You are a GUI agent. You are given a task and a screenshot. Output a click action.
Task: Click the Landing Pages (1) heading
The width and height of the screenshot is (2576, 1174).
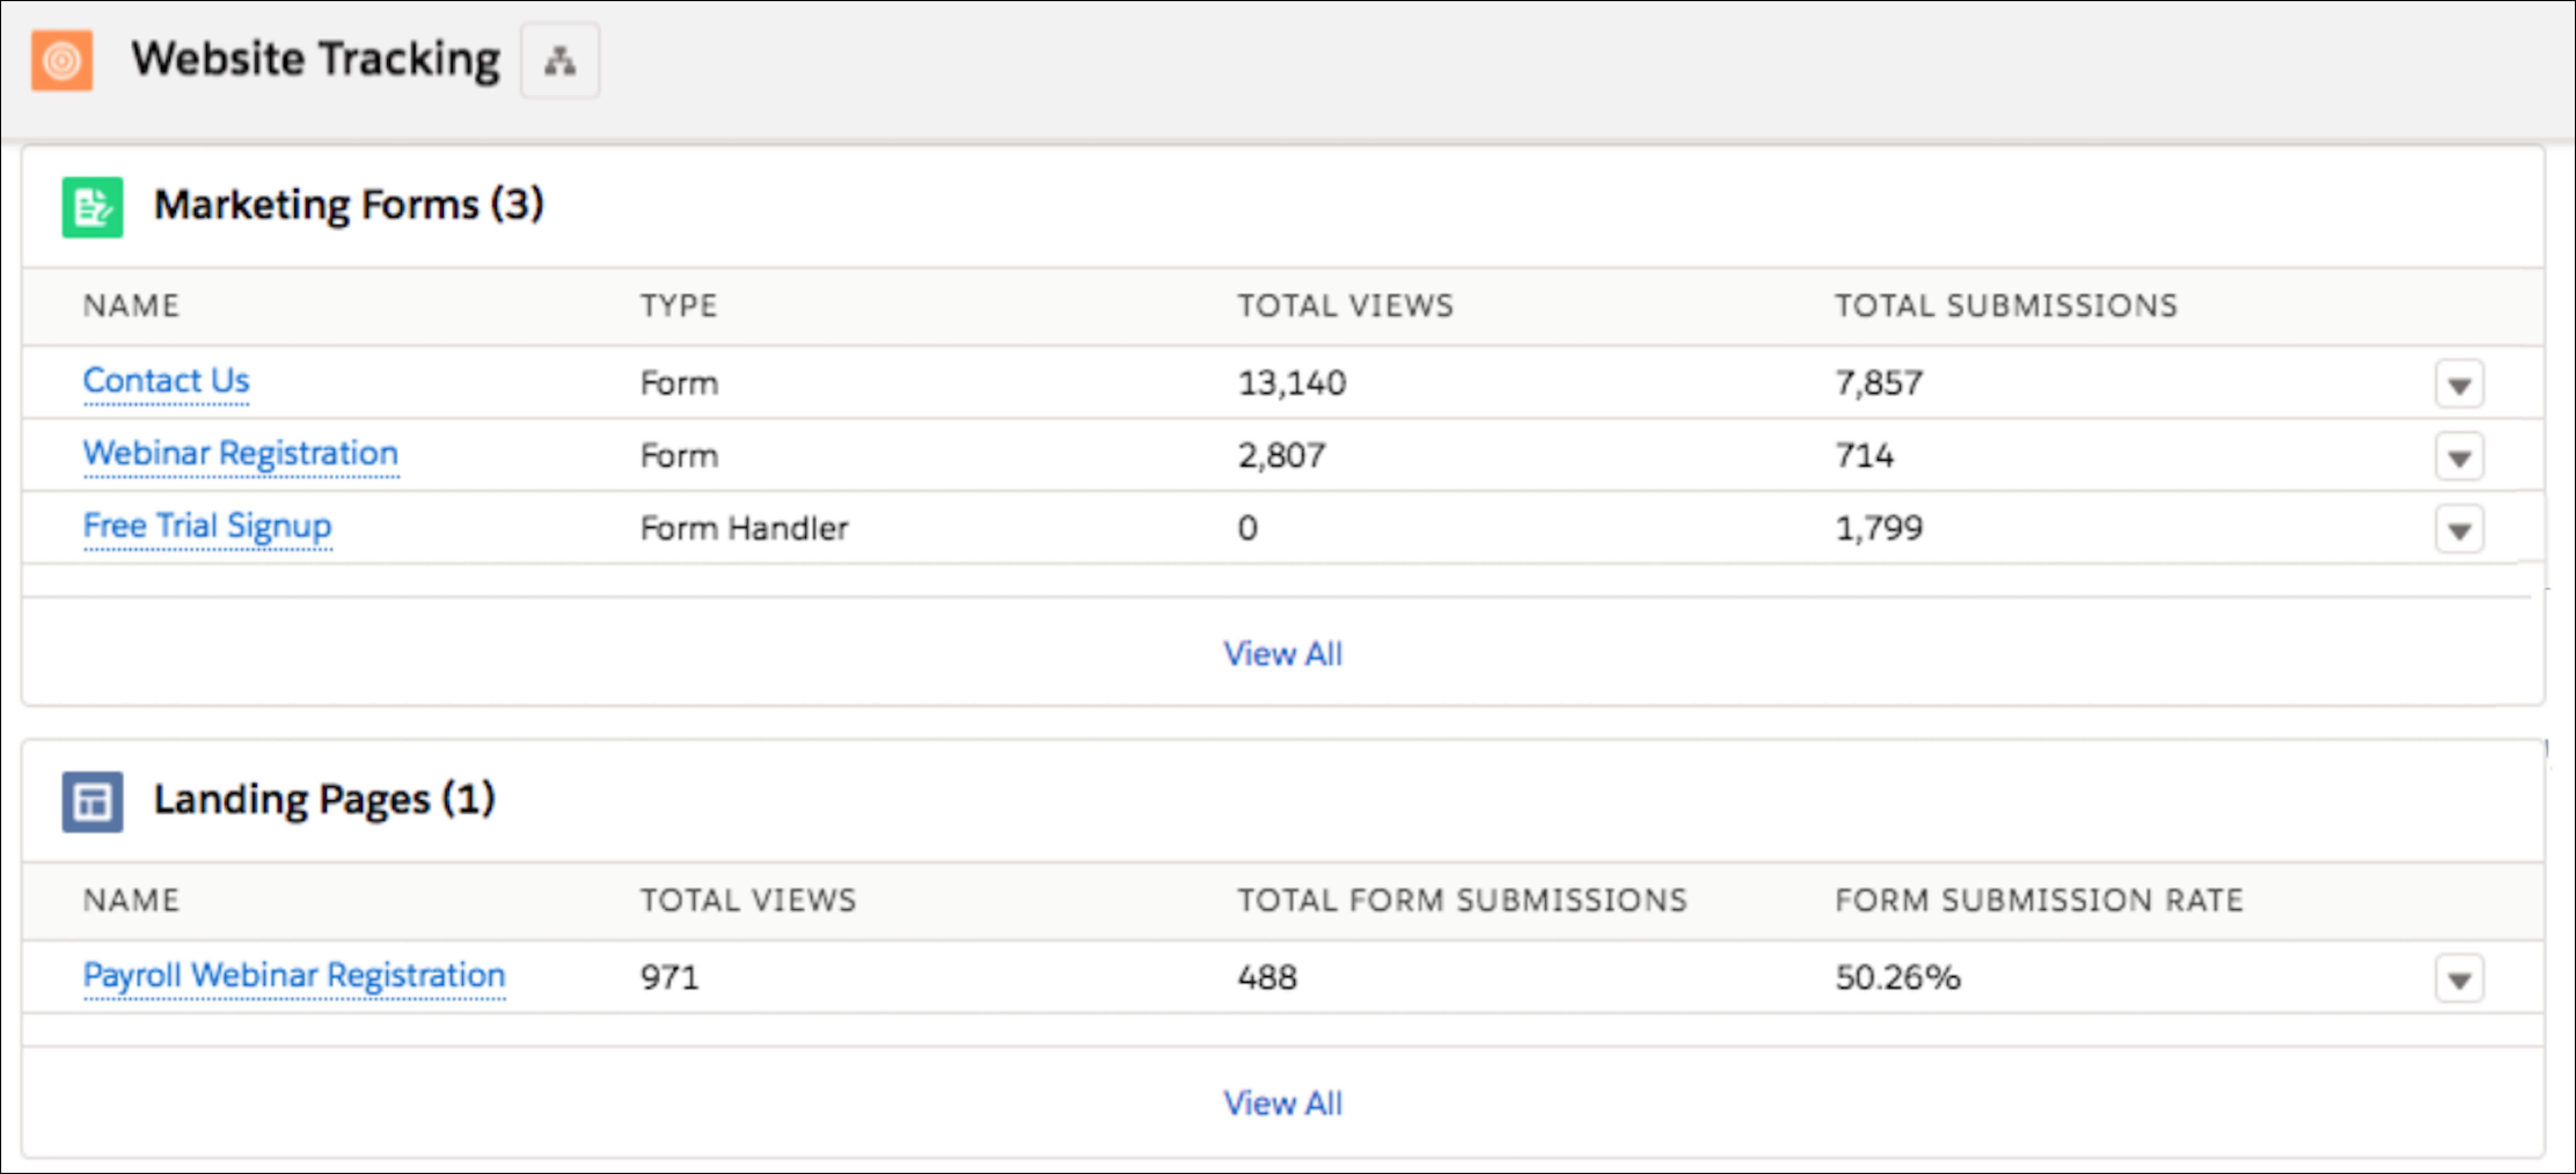pos(325,800)
